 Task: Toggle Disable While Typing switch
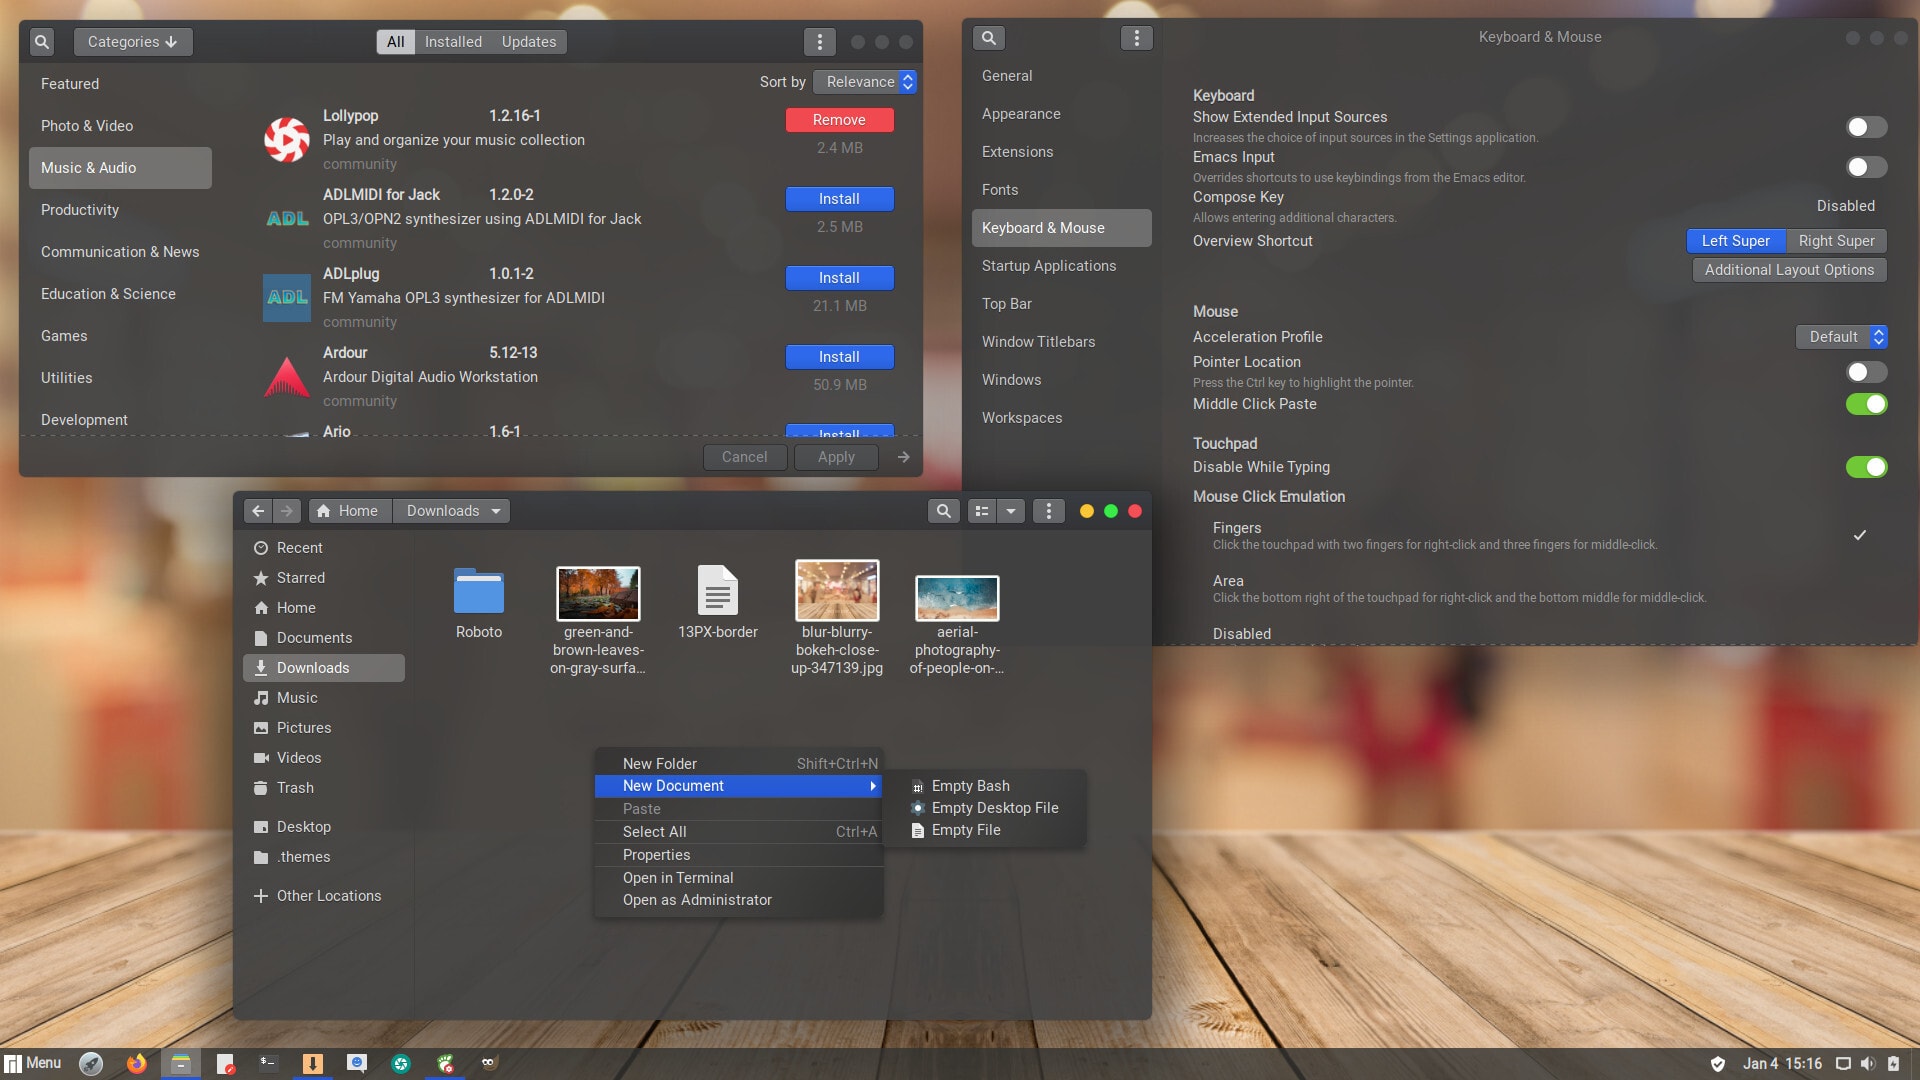(1865, 467)
